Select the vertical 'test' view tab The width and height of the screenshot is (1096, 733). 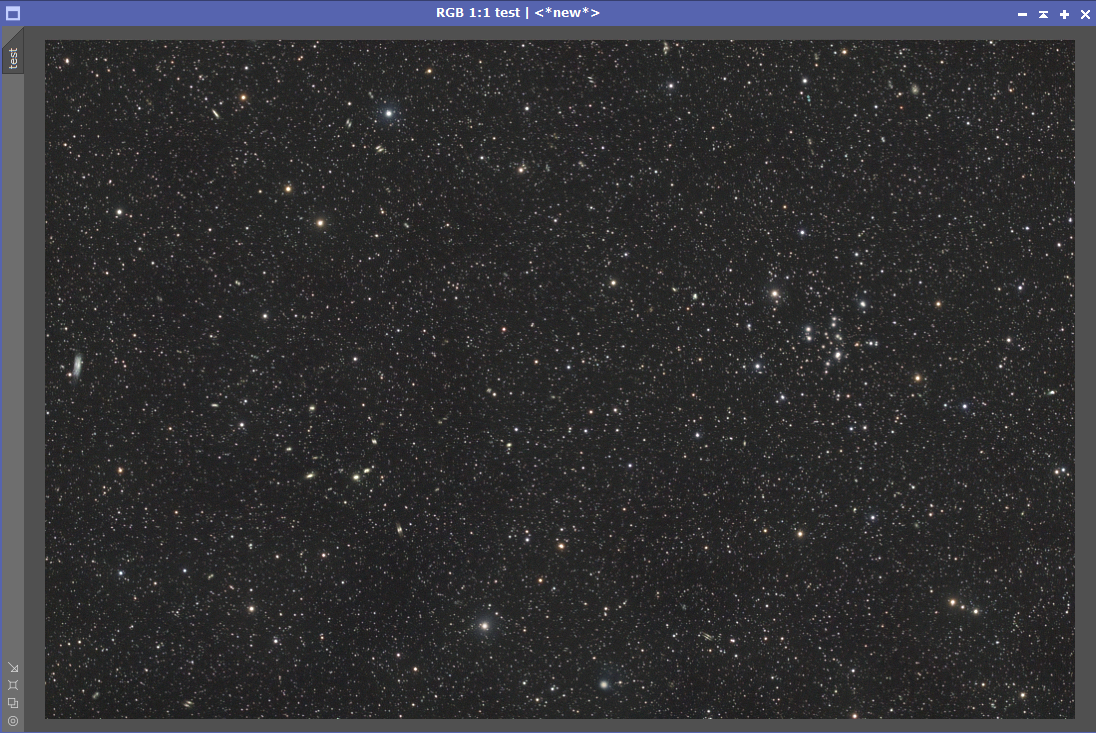click(x=13, y=58)
